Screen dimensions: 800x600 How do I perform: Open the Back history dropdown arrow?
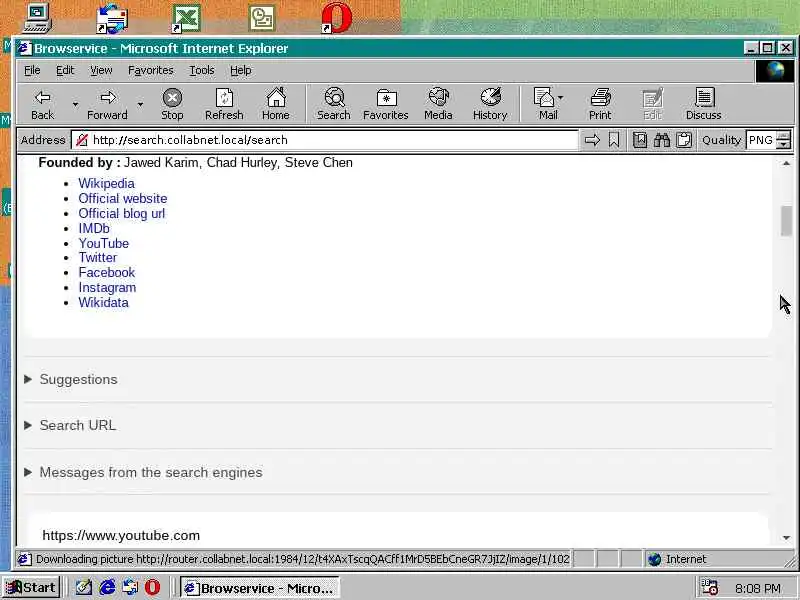click(75, 105)
